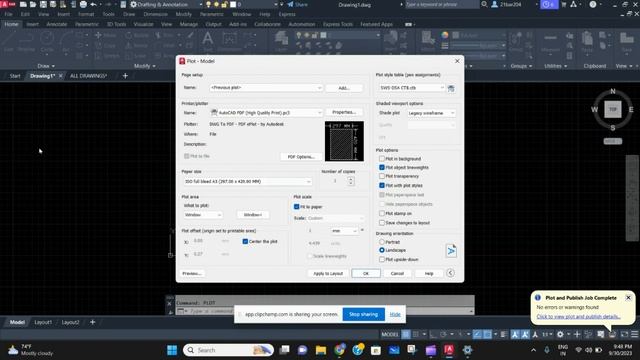
Task: Open the Page setup Name dropdown
Action: click(266, 88)
